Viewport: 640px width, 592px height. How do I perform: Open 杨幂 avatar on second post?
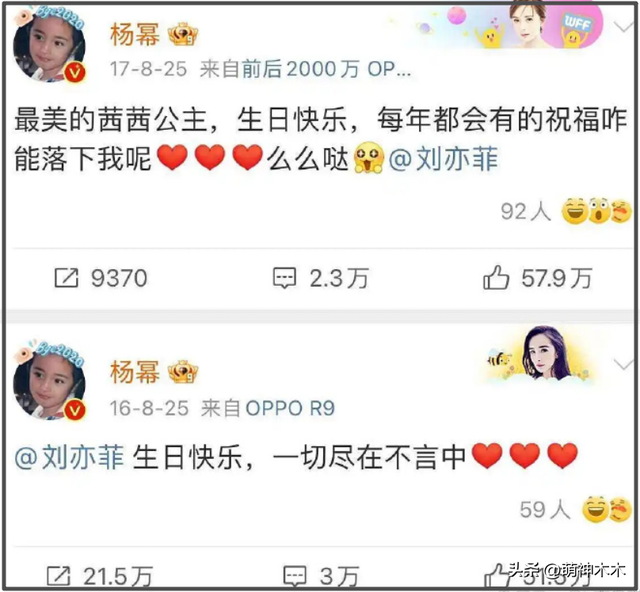(49, 382)
